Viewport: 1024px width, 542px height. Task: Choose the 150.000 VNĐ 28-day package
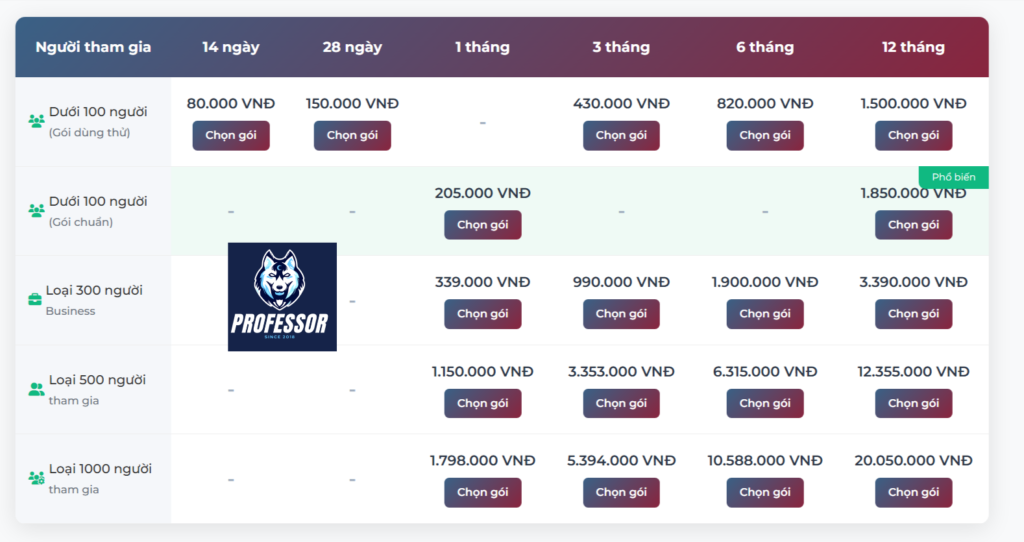[352, 135]
